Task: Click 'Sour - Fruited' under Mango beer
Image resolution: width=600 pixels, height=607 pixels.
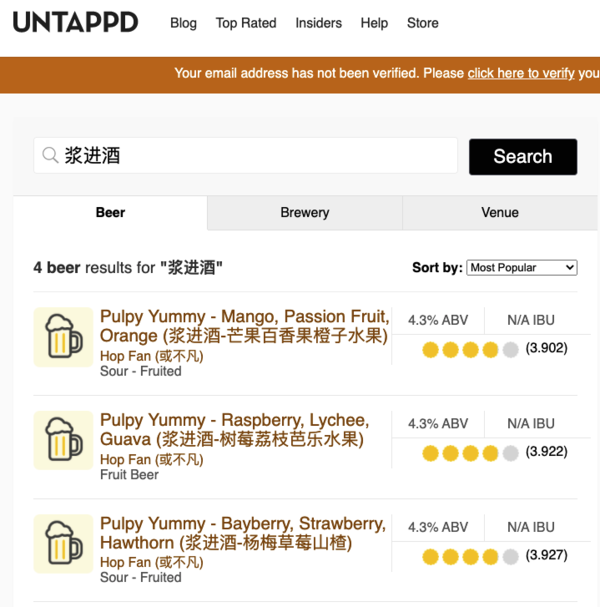Action: click(141, 371)
